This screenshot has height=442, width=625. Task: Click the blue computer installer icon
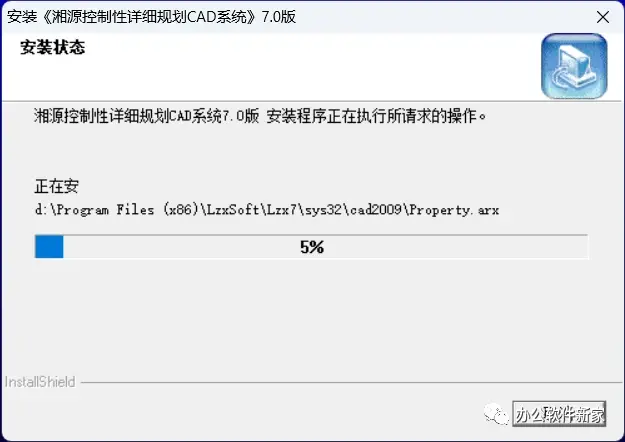[574, 66]
